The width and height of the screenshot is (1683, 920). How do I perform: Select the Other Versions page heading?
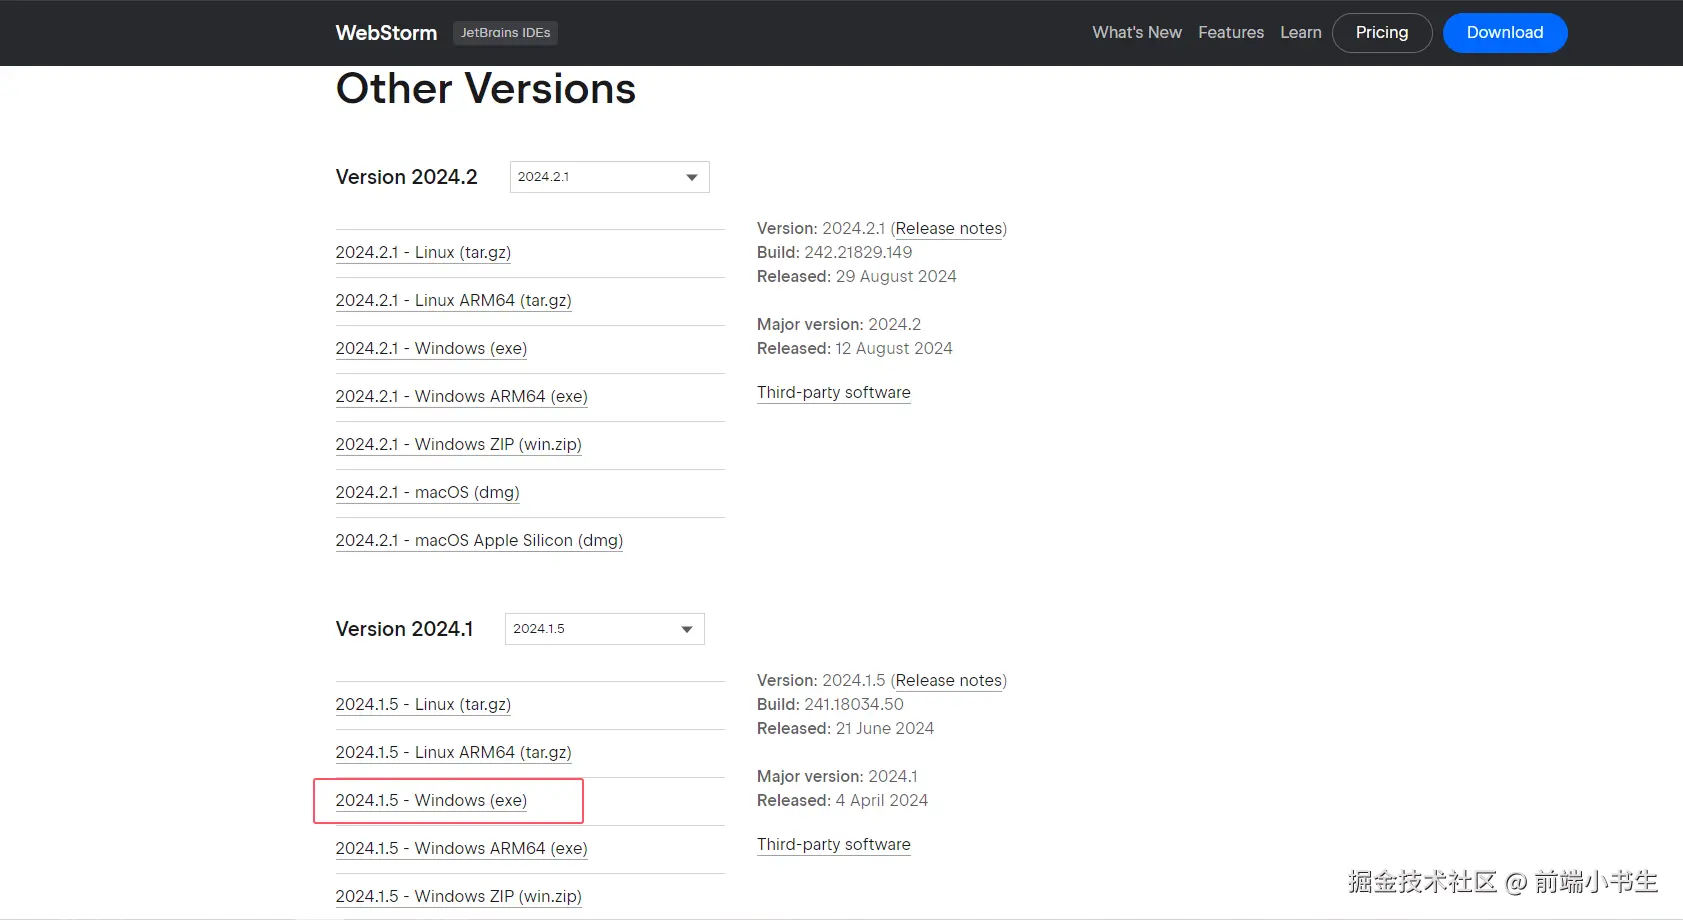point(486,89)
